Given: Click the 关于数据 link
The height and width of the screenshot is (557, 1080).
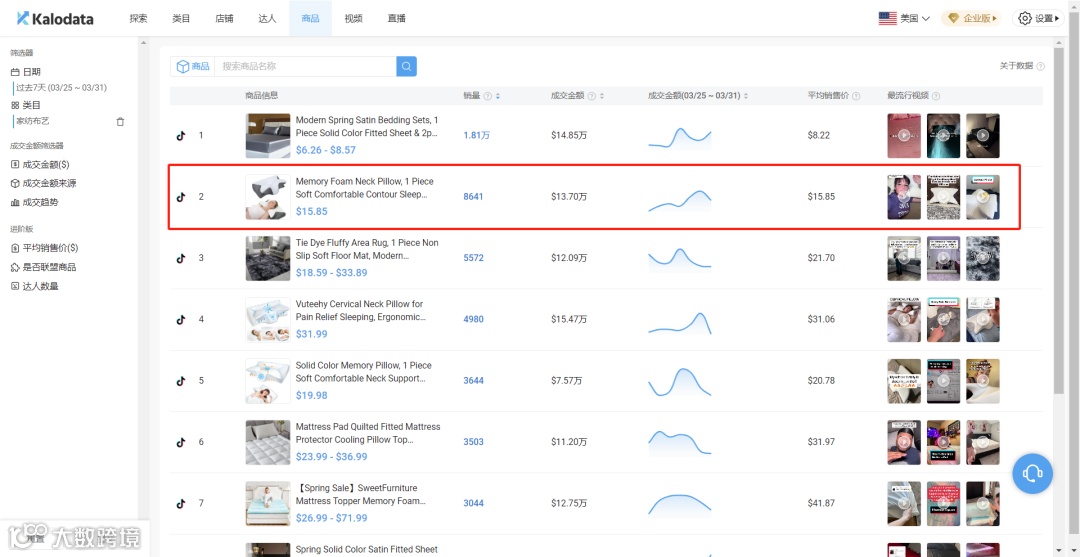Looking at the screenshot, I should [x=1017, y=66].
